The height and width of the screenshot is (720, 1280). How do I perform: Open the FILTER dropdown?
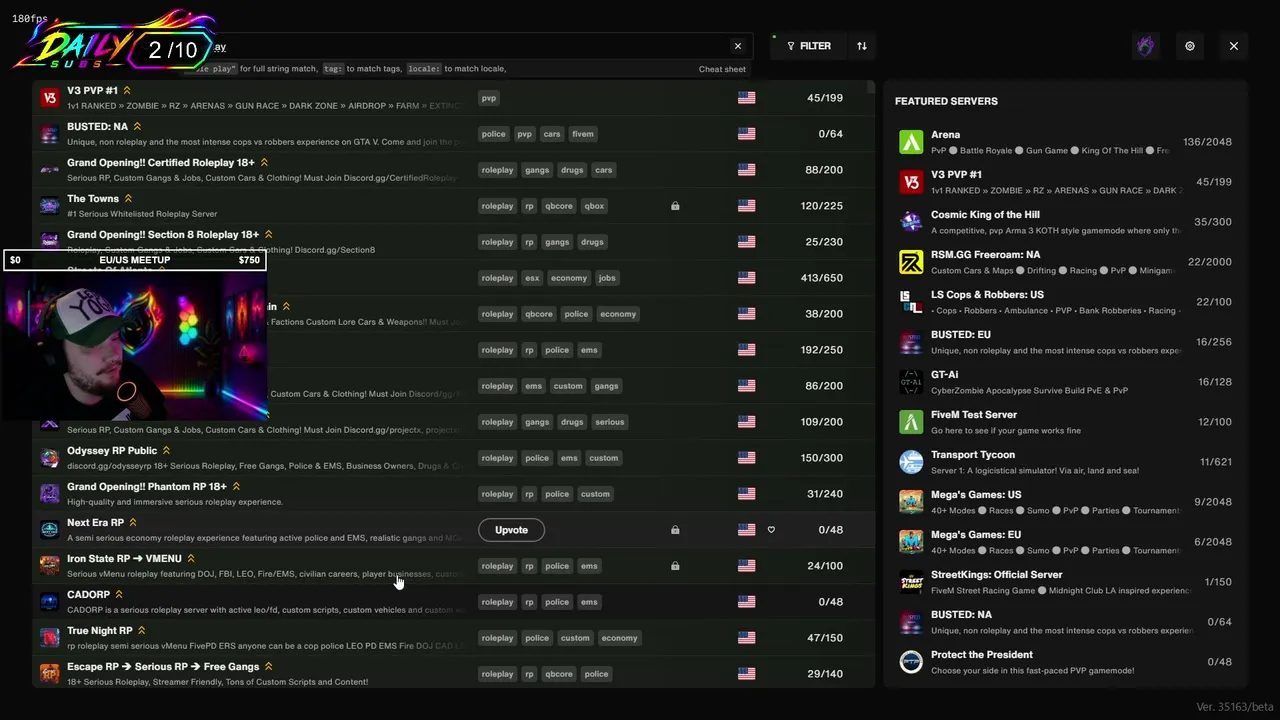pyautogui.click(x=808, y=46)
